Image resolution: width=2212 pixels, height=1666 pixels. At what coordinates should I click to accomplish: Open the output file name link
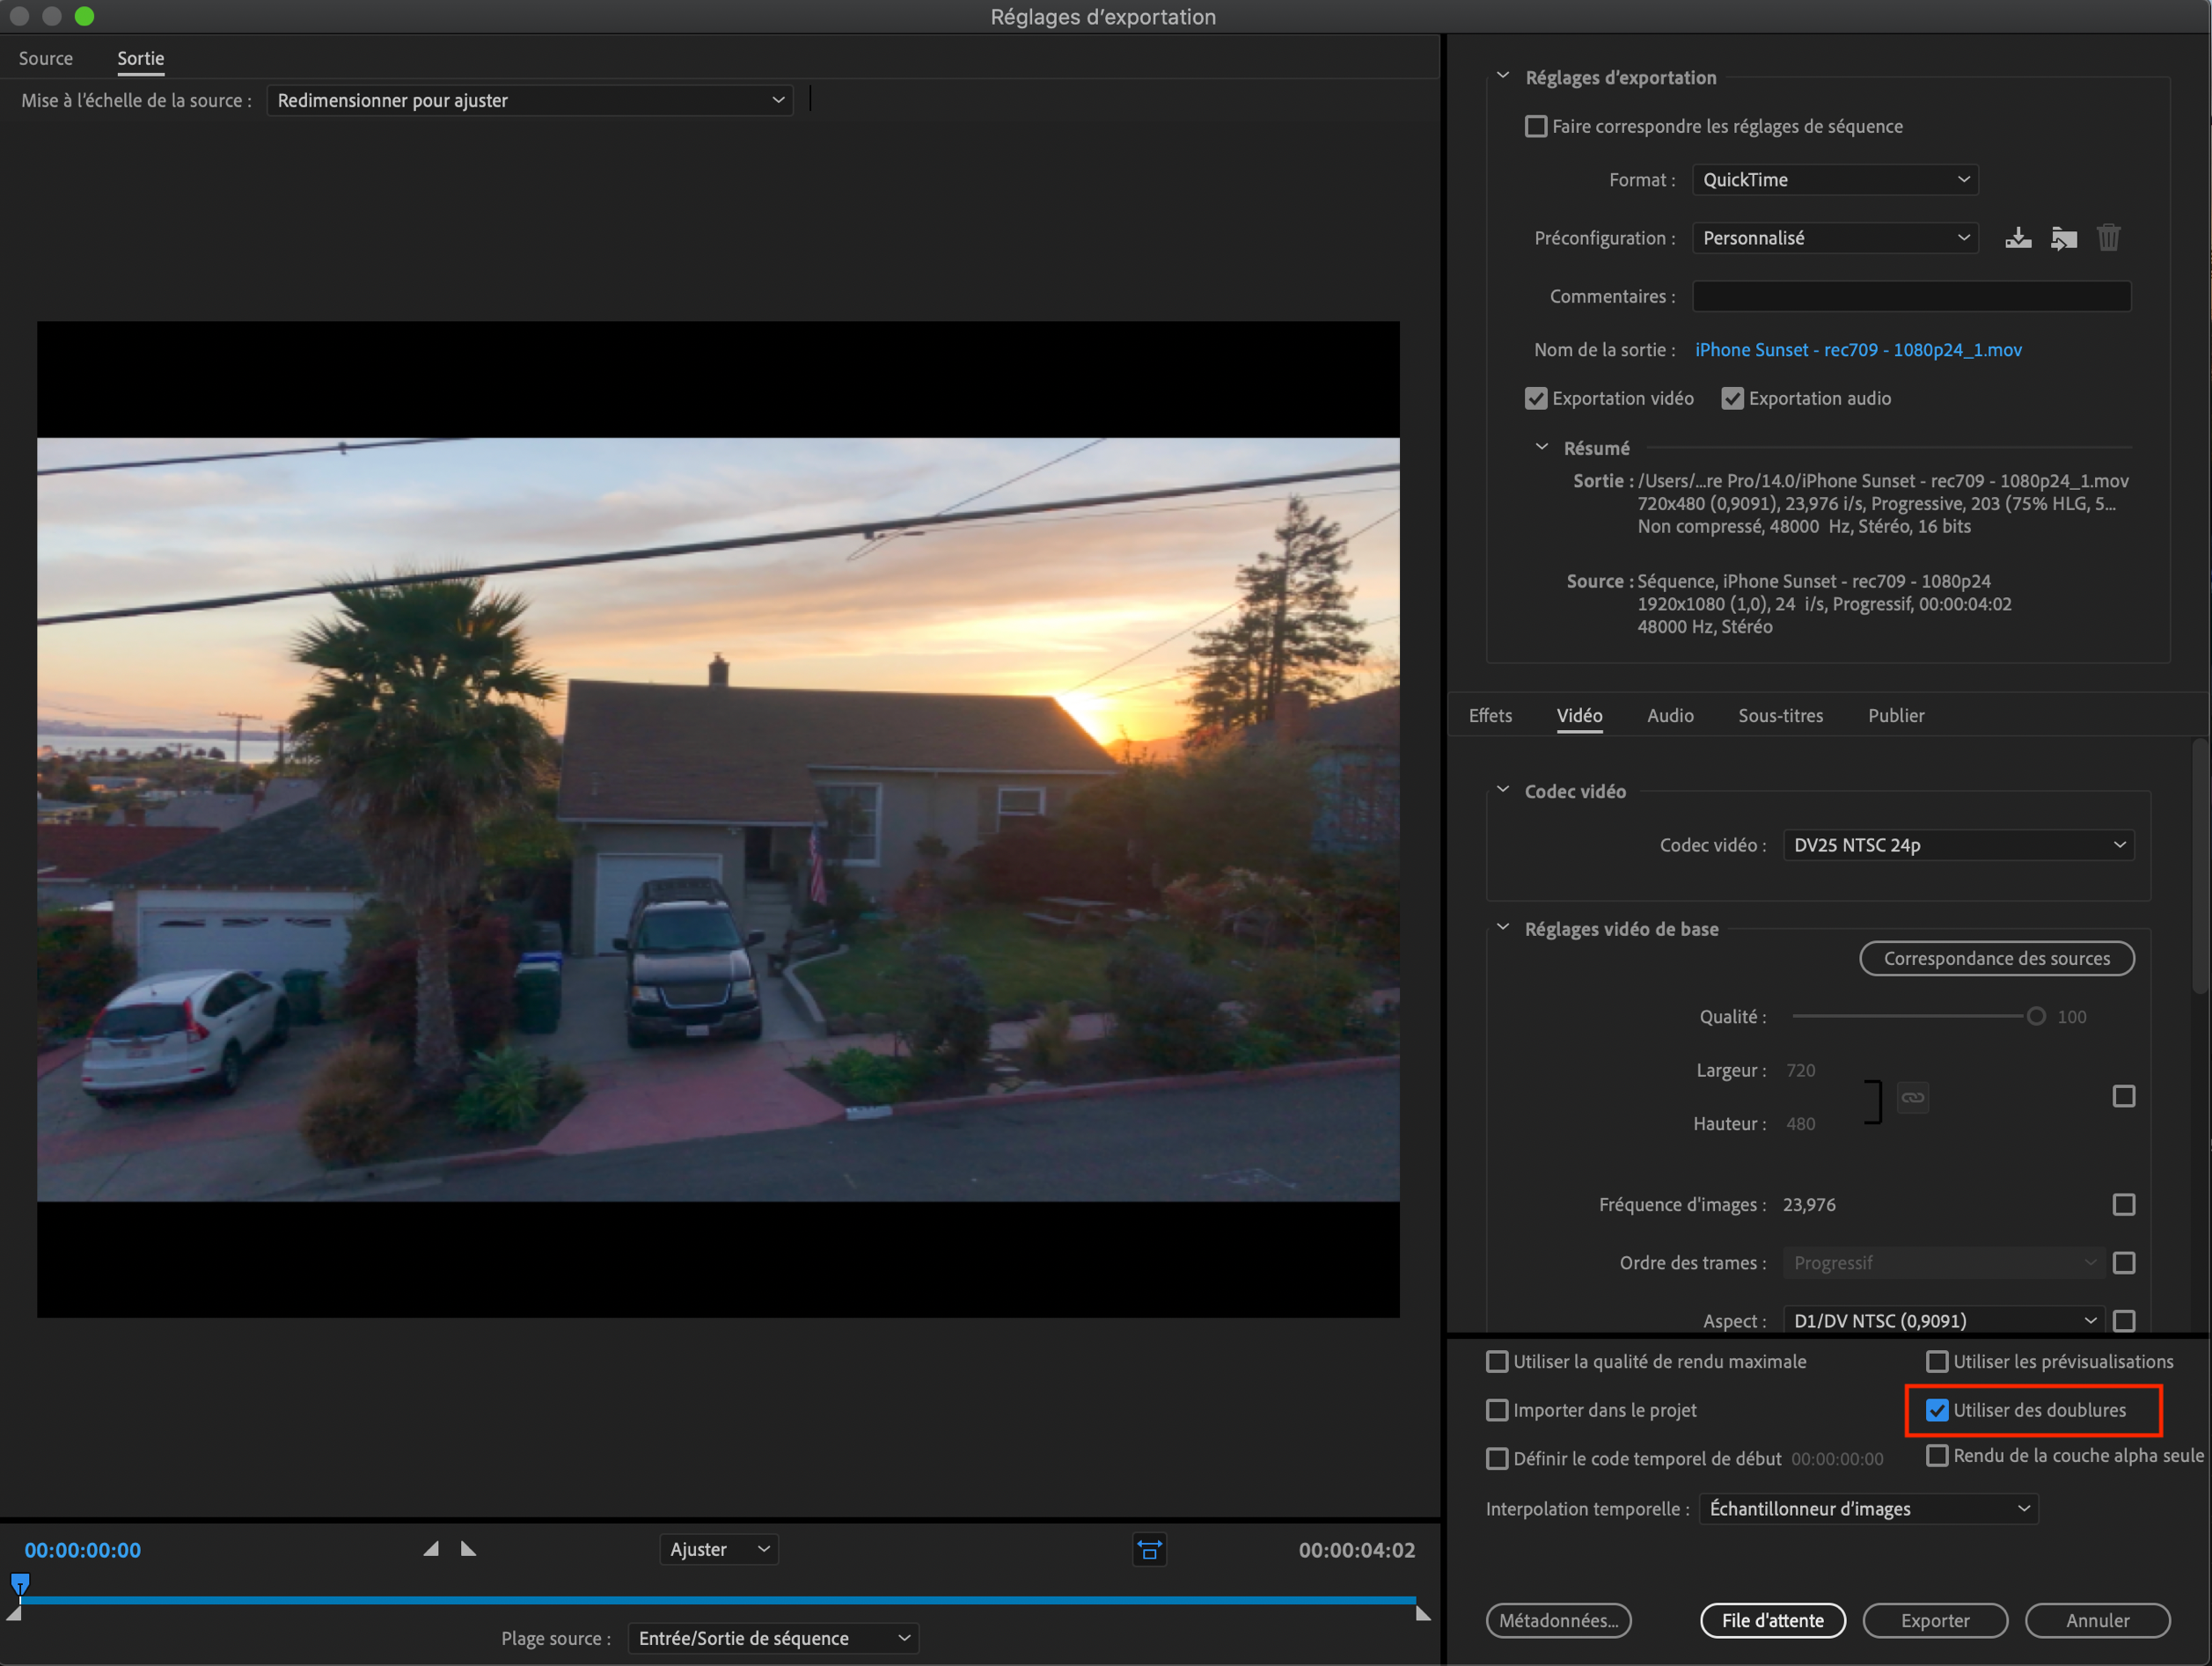pyautogui.click(x=1857, y=350)
